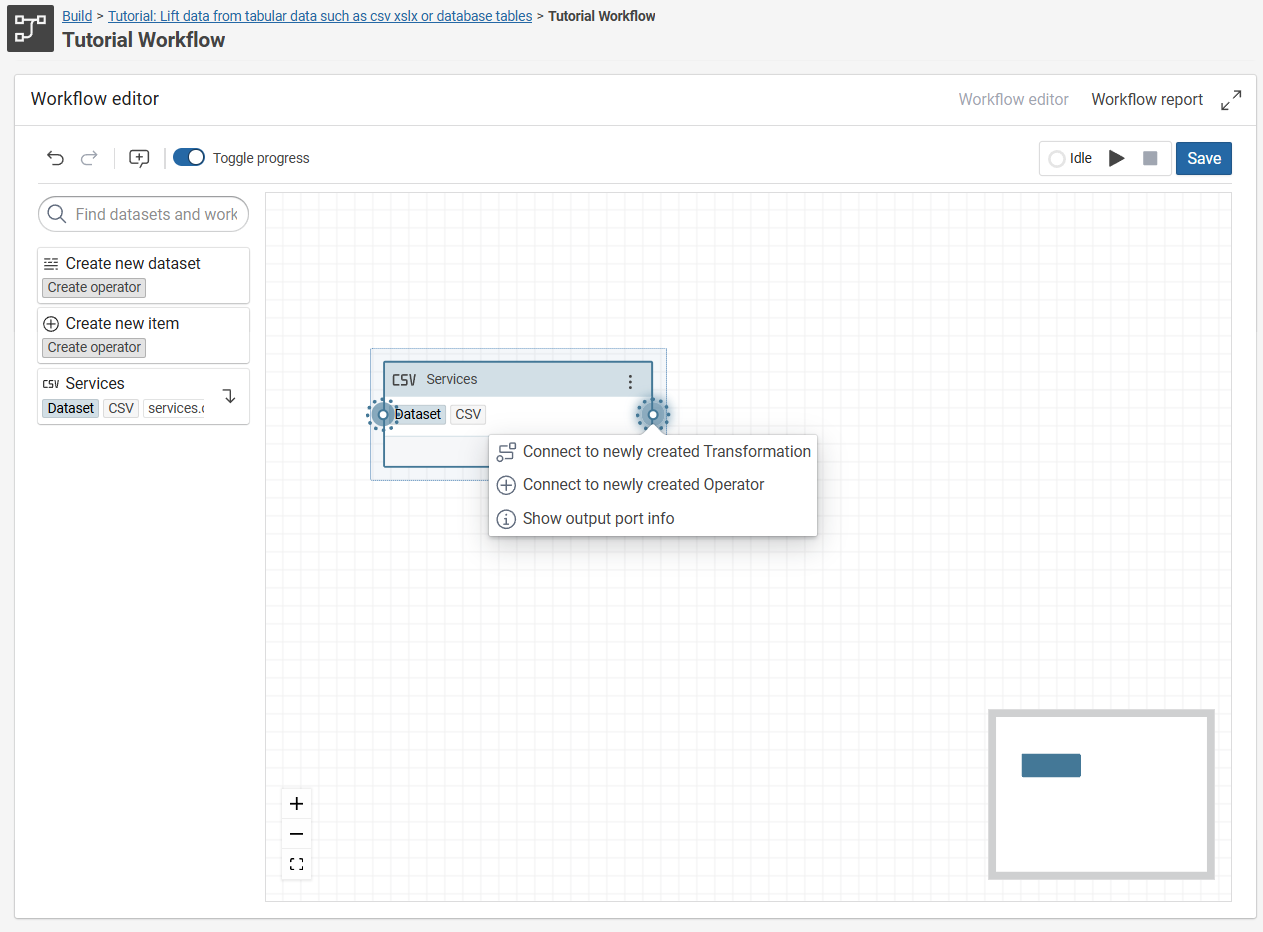Enter fullscreen mode for workflow editor
This screenshot has width=1263, height=932.
pyautogui.click(x=1231, y=100)
